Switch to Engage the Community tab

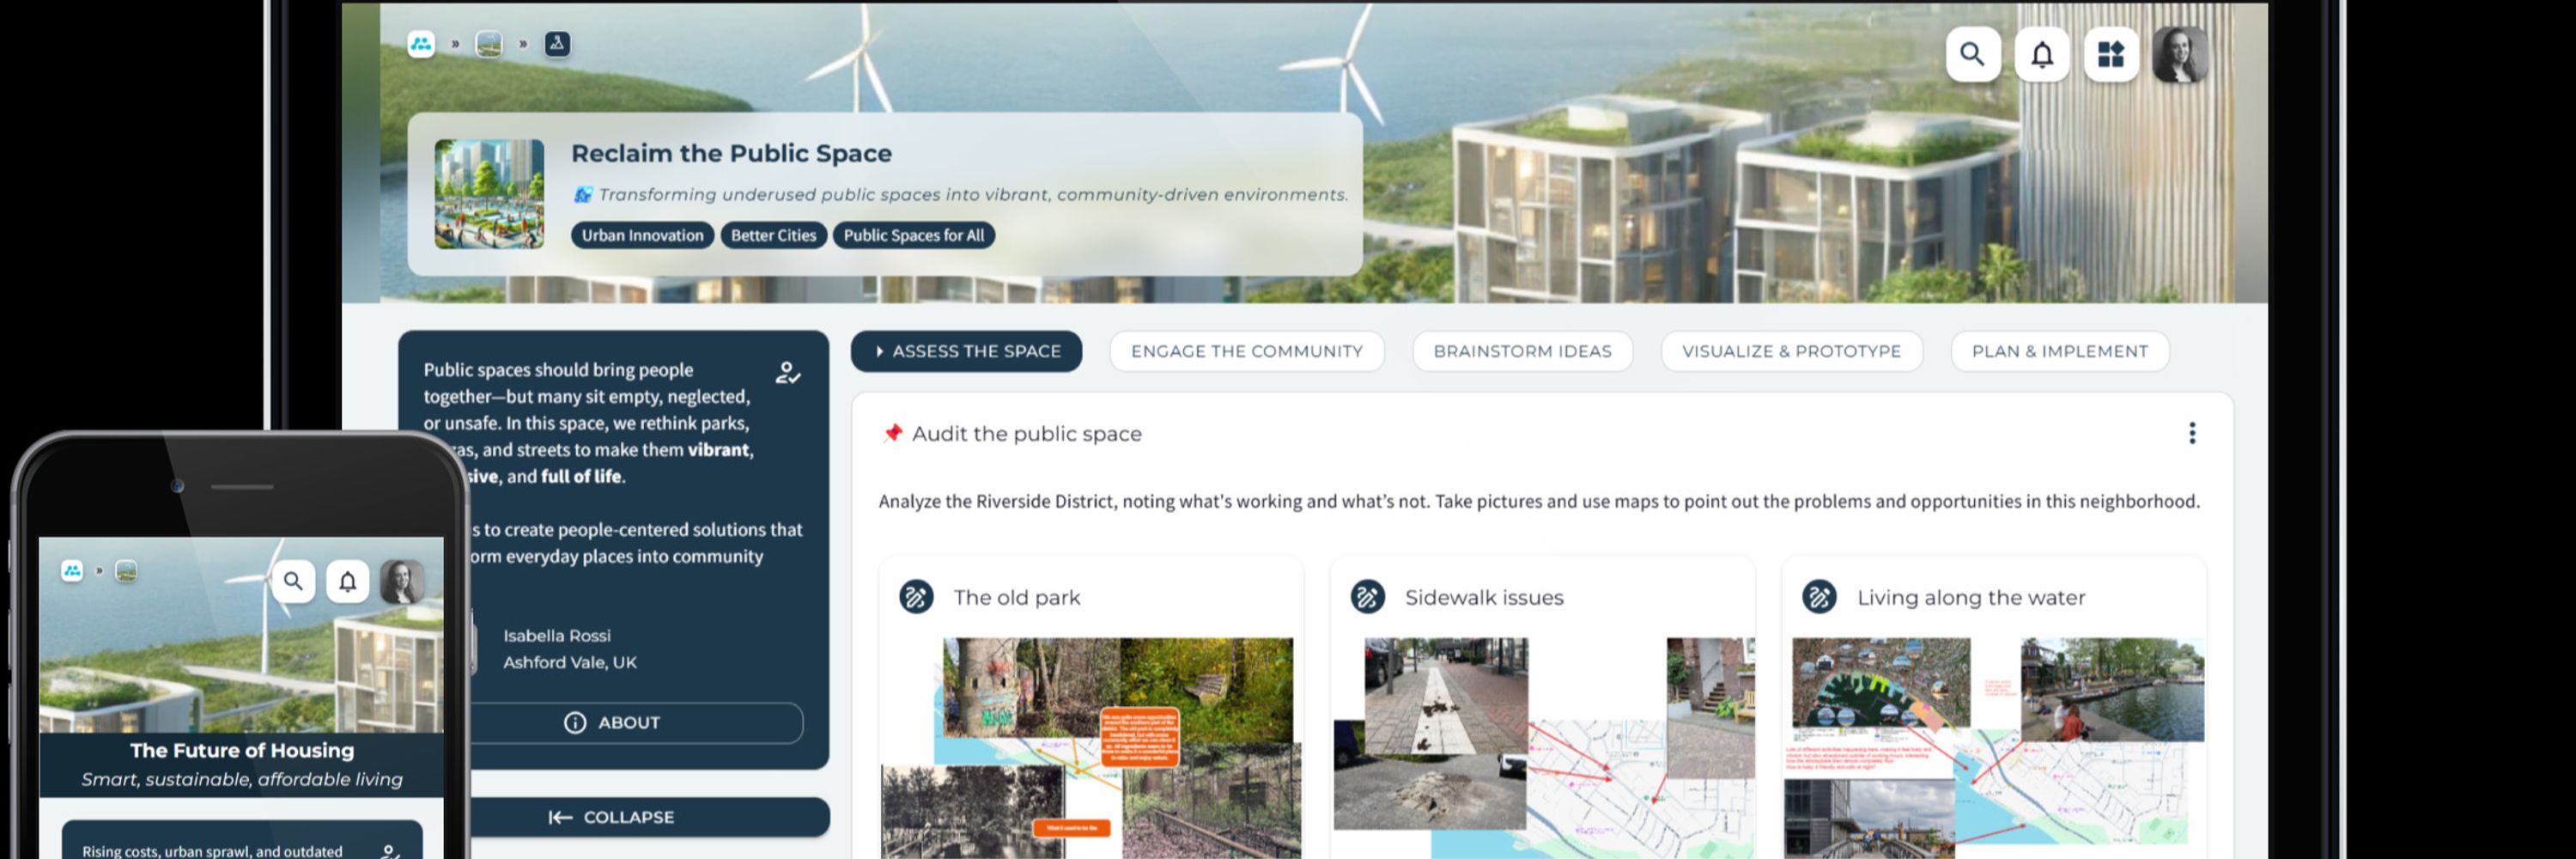point(1246,351)
